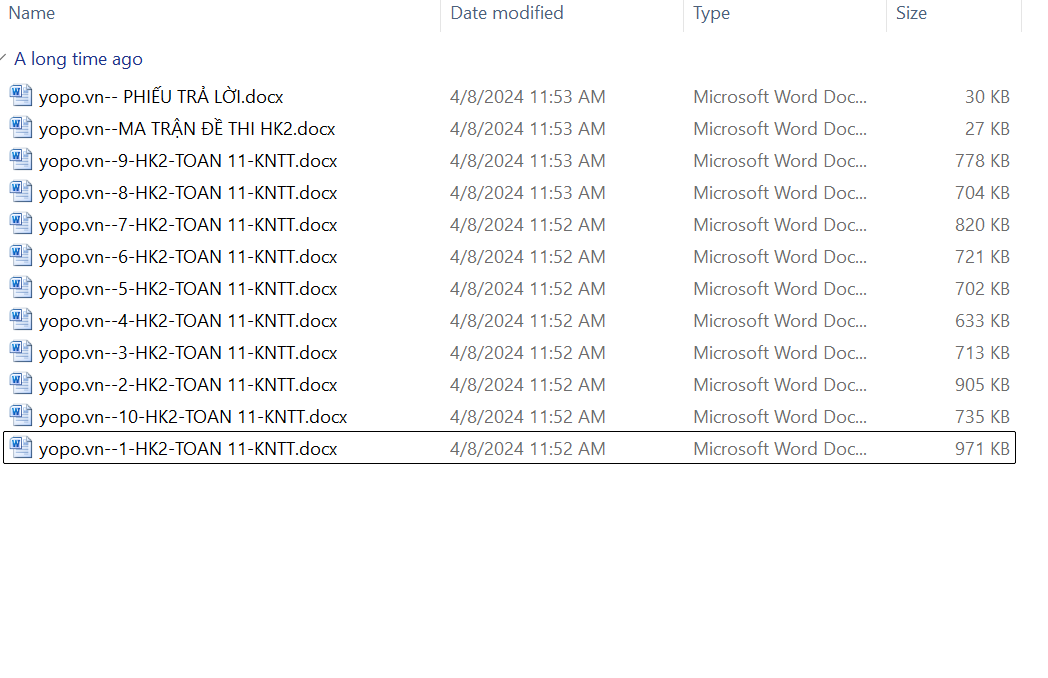Select file yopo.vn--3-HK2-TOAN 11-KNTT.docx by name

188,353
